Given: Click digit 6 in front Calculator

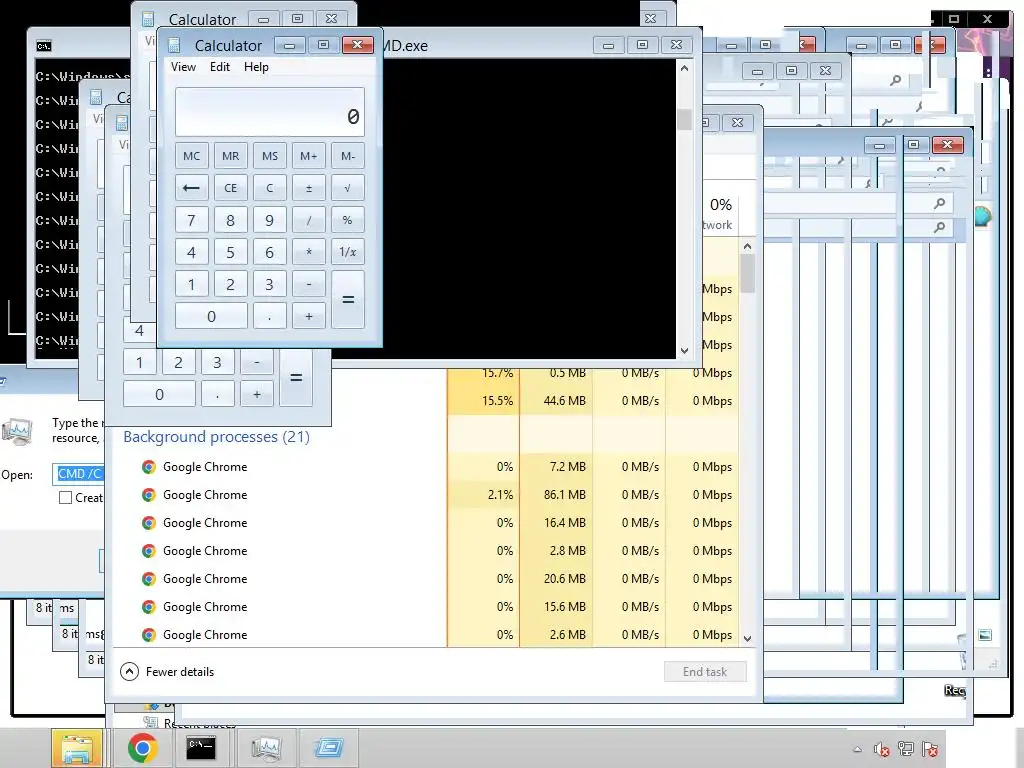Looking at the screenshot, I should [270, 252].
